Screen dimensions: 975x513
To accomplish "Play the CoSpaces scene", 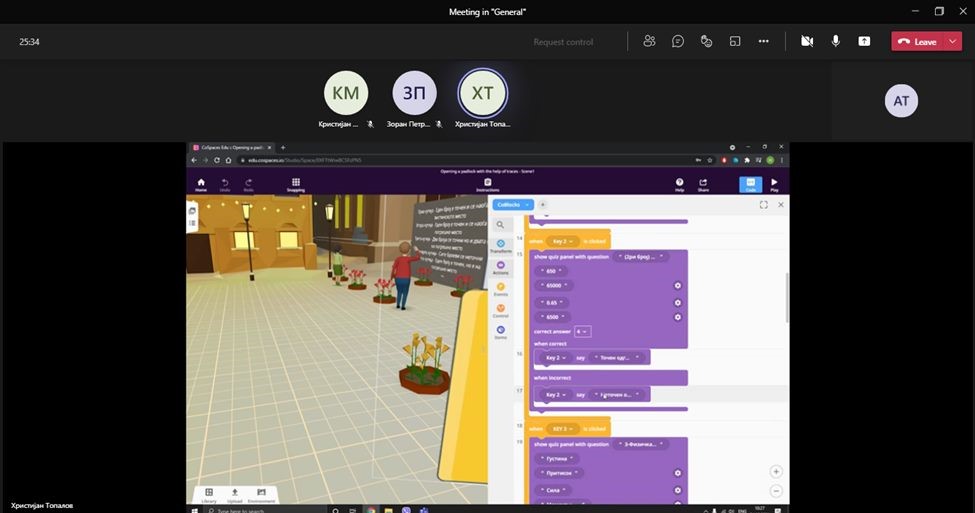I will pyautogui.click(x=774, y=185).
